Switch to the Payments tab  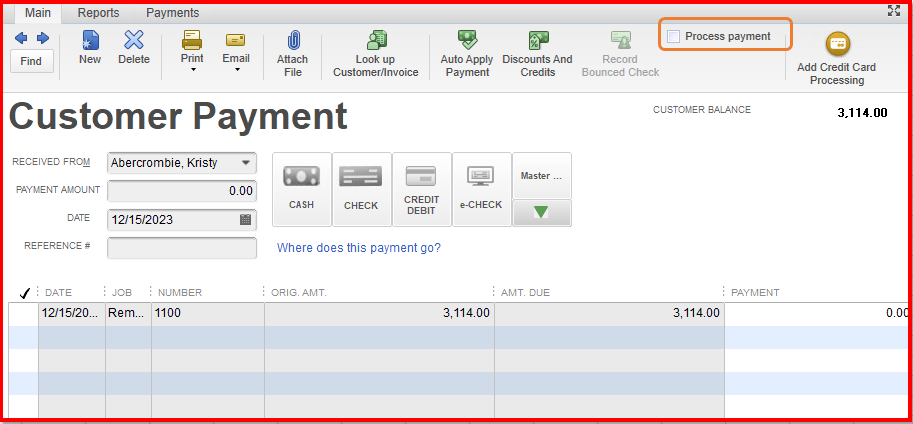(x=172, y=13)
